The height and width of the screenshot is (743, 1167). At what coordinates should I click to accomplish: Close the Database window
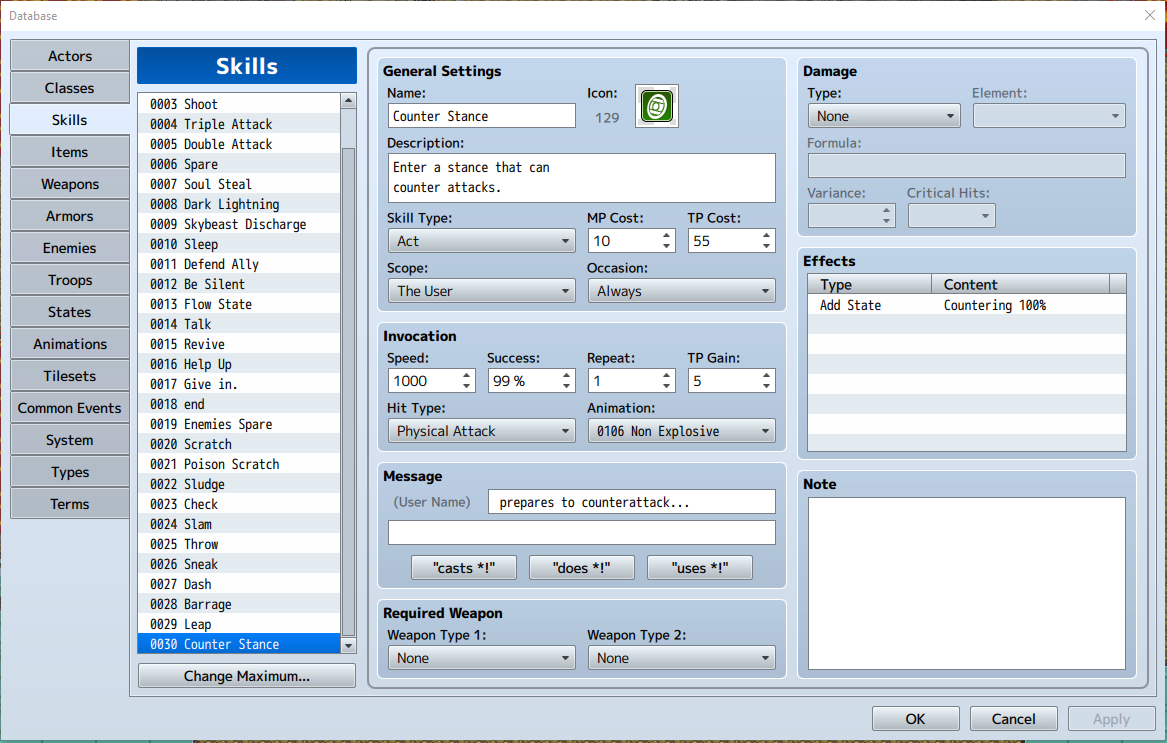[x=1149, y=15]
